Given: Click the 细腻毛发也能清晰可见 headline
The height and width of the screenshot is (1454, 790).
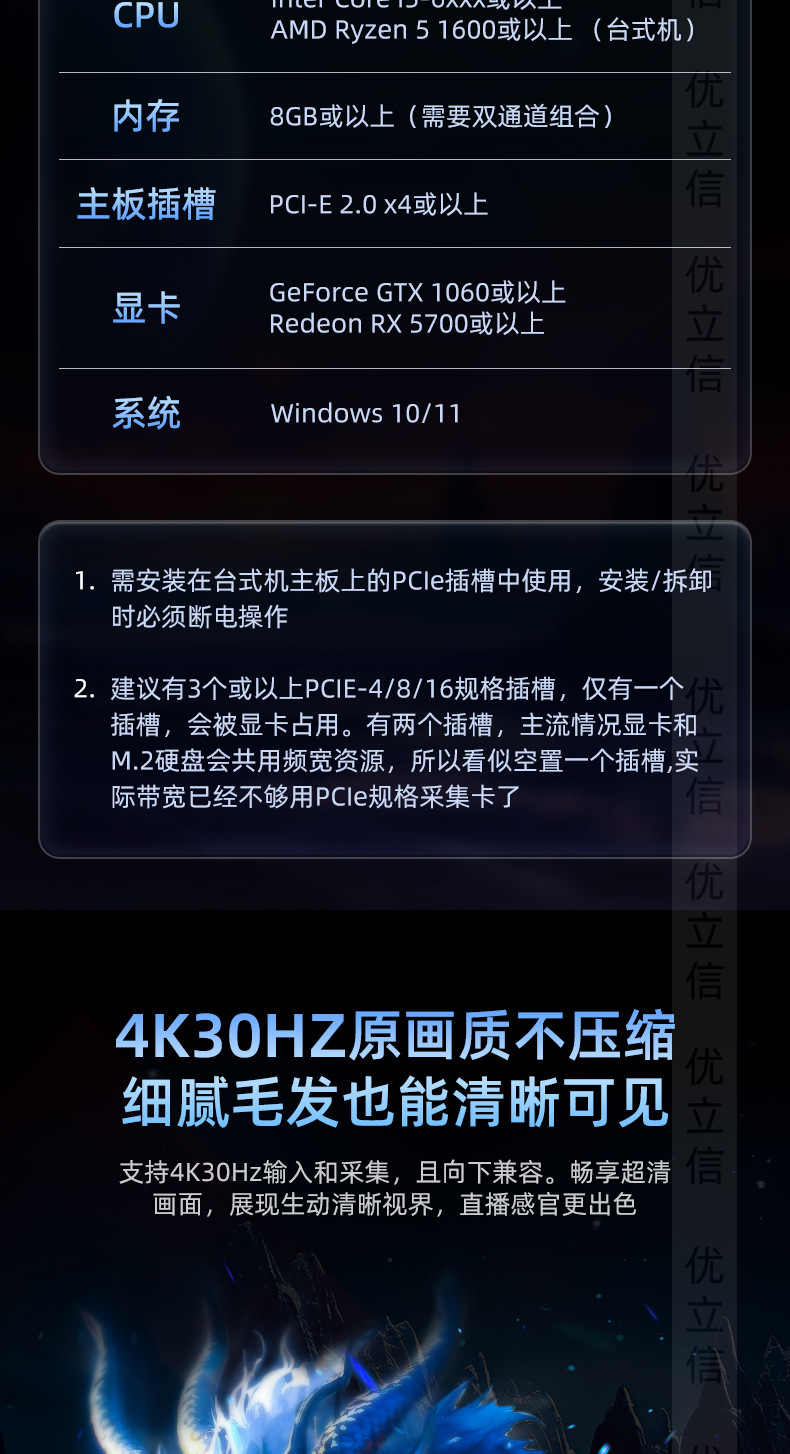Looking at the screenshot, I should tap(395, 1104).
